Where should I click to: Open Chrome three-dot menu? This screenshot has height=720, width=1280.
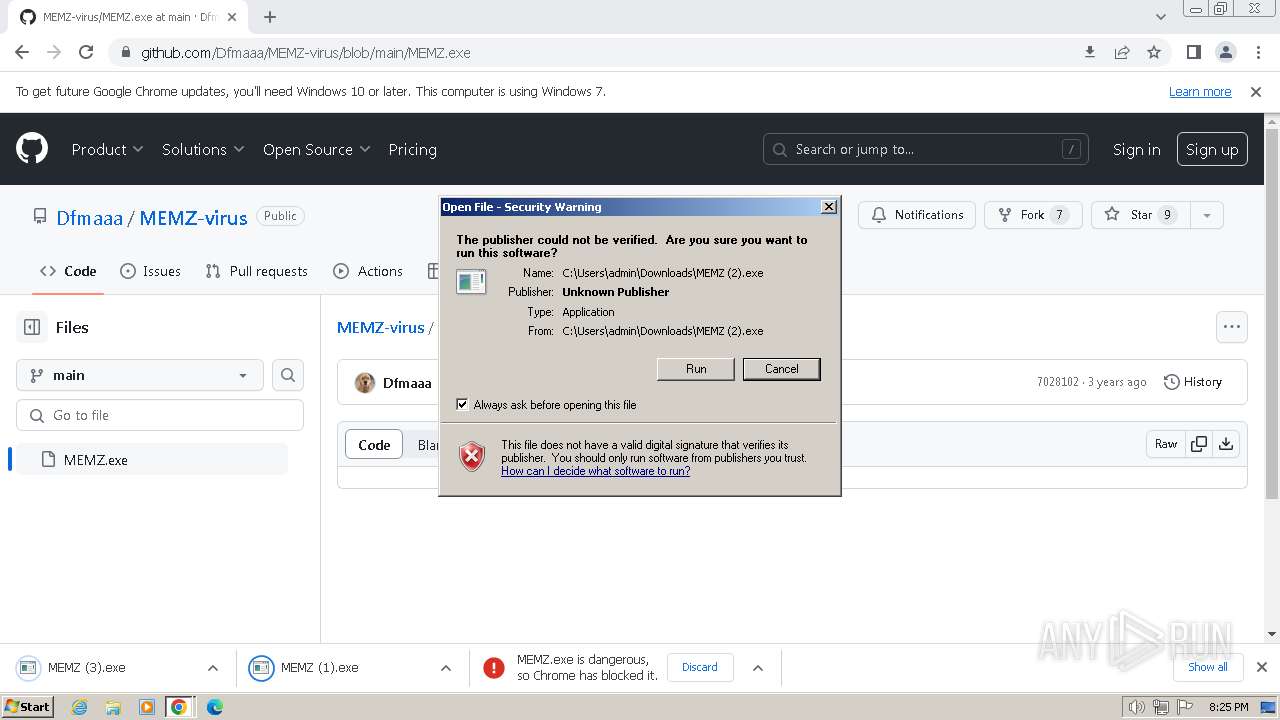(1258, 52)
